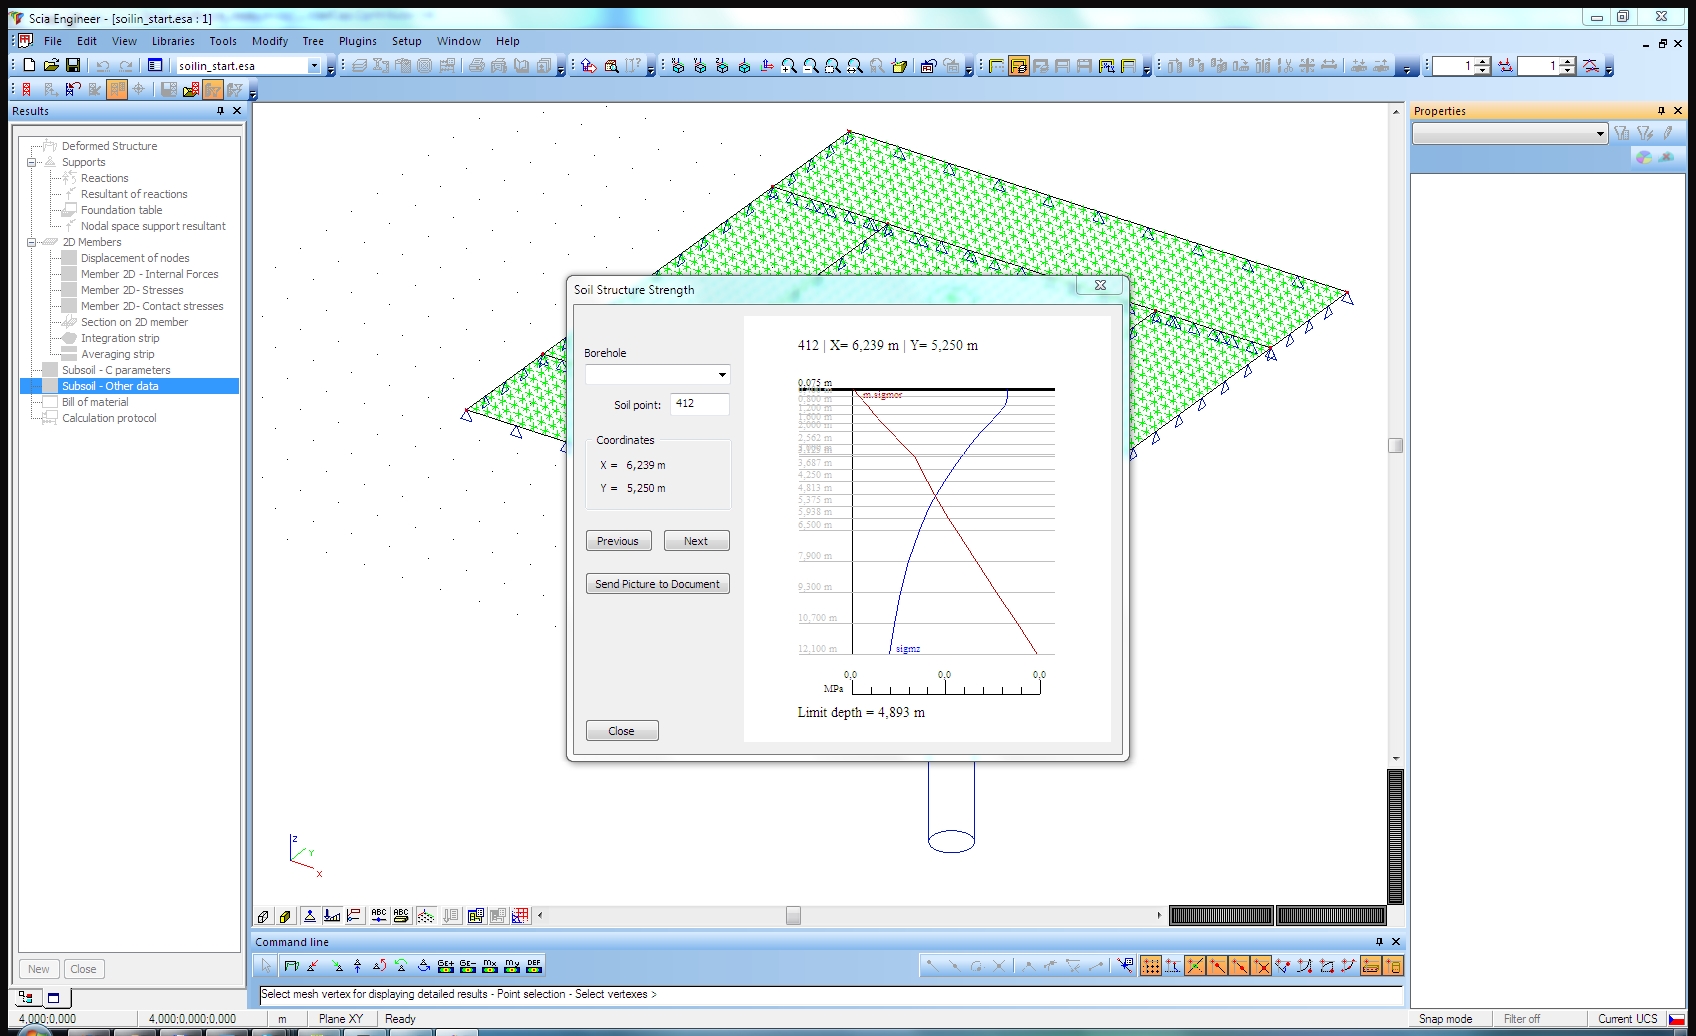
Task: Collapse the 2D Members tree node
Action: tap(31, 242)
